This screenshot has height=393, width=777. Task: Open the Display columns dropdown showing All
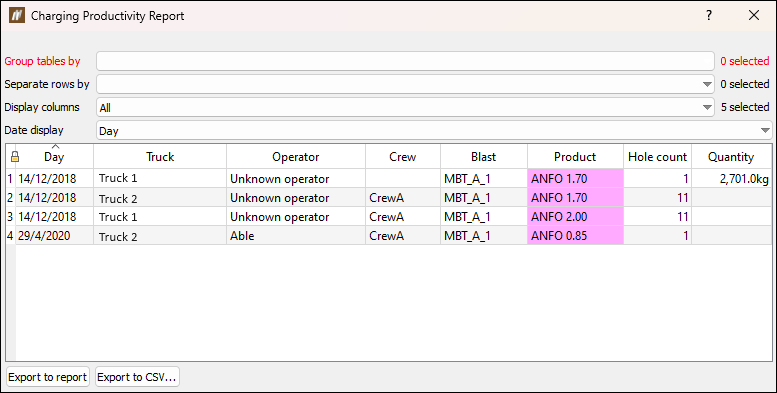pyautogui.click(x=405, y=108)
